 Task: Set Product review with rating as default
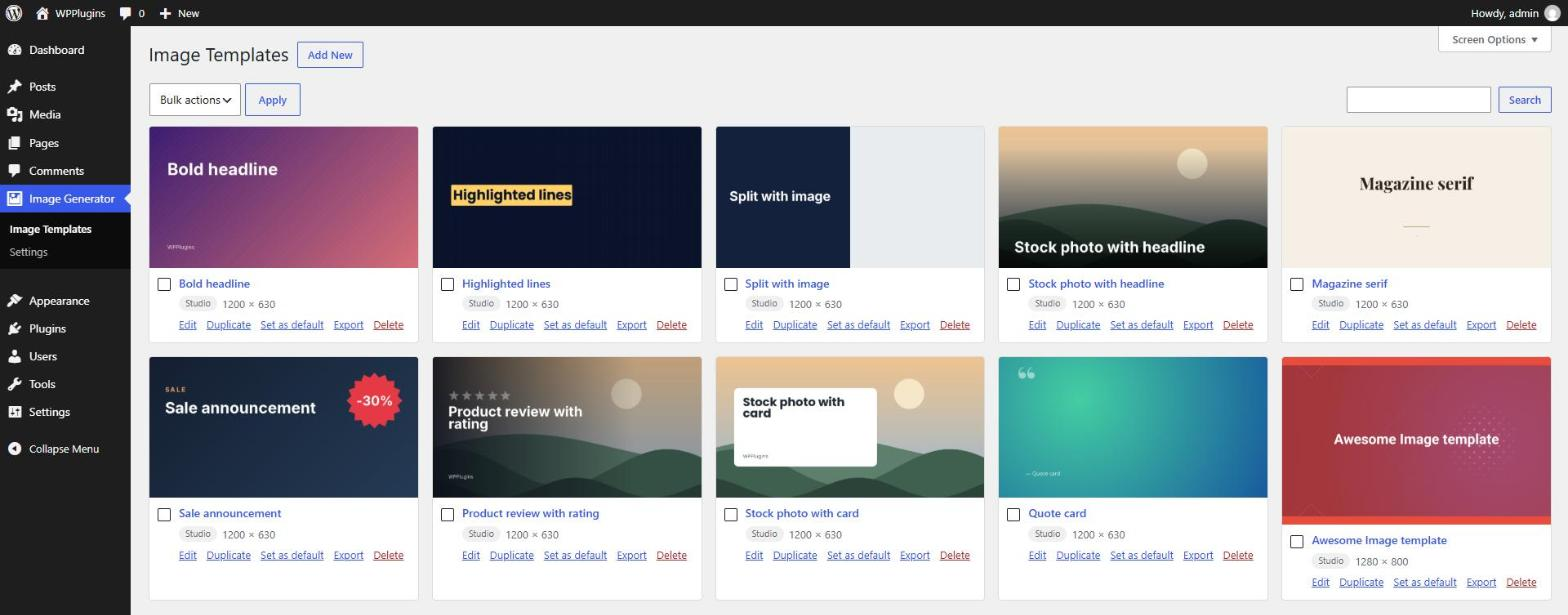[x=575, y=556]
